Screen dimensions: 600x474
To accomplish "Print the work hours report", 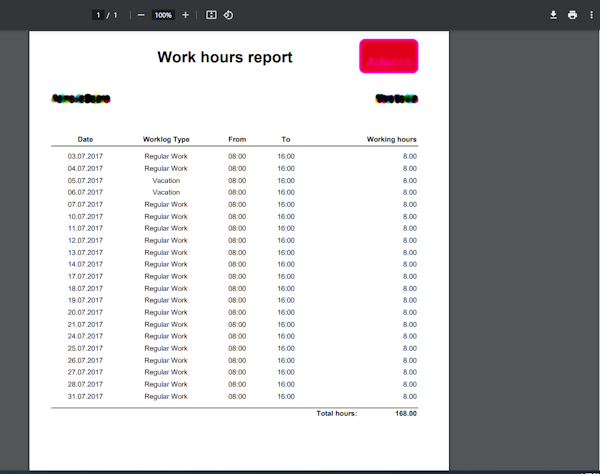I will pos(572,15).
